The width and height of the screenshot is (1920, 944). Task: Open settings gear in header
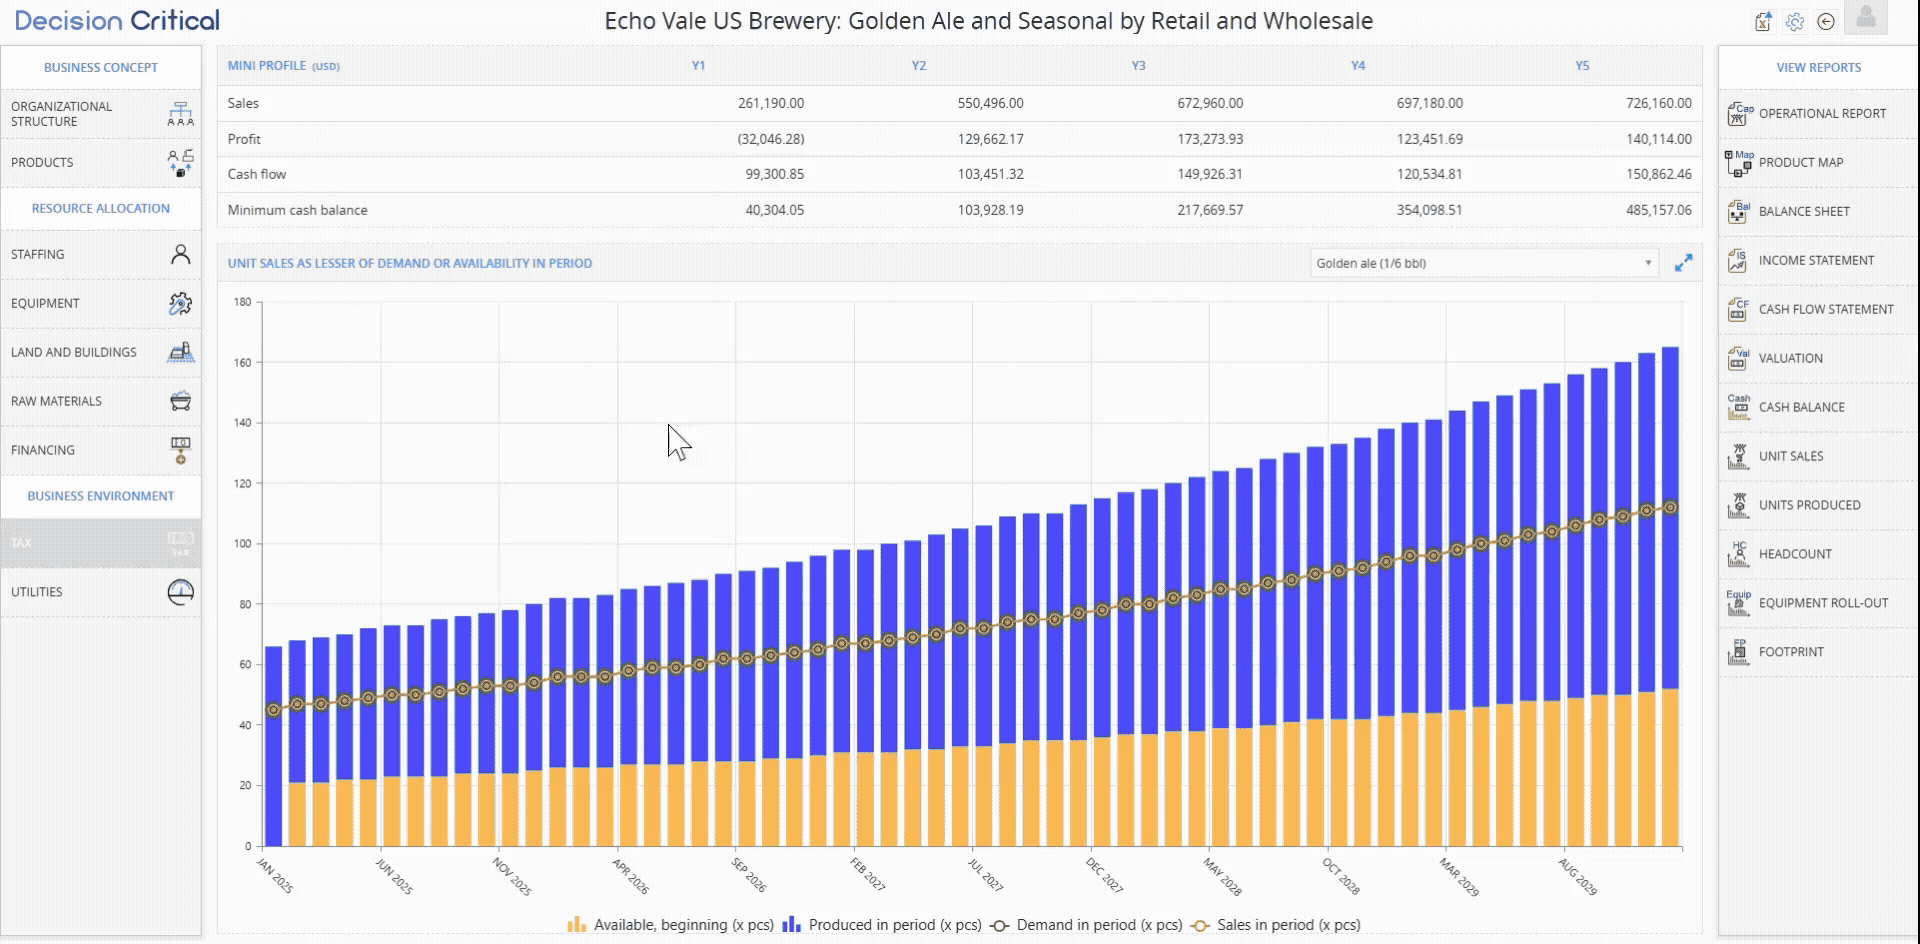(1795, 22)
